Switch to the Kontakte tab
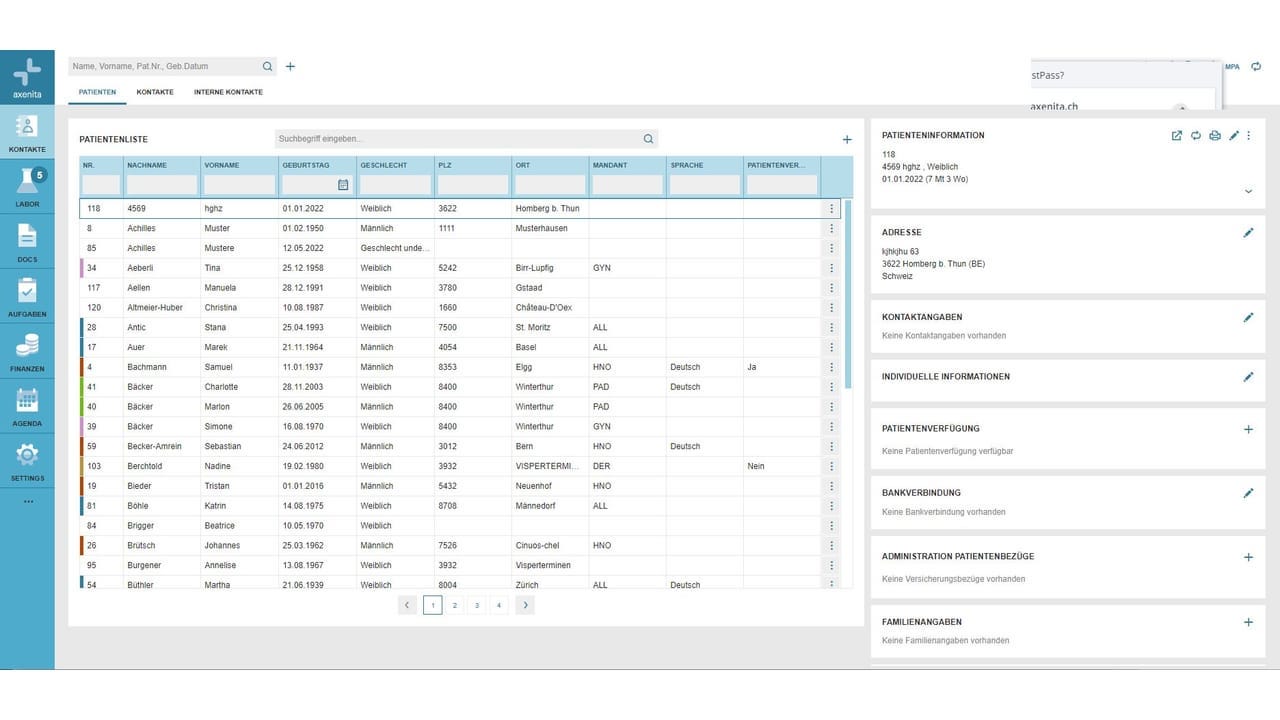The height and width of the screenshot is (720, 1280). [x=155, y=92]
